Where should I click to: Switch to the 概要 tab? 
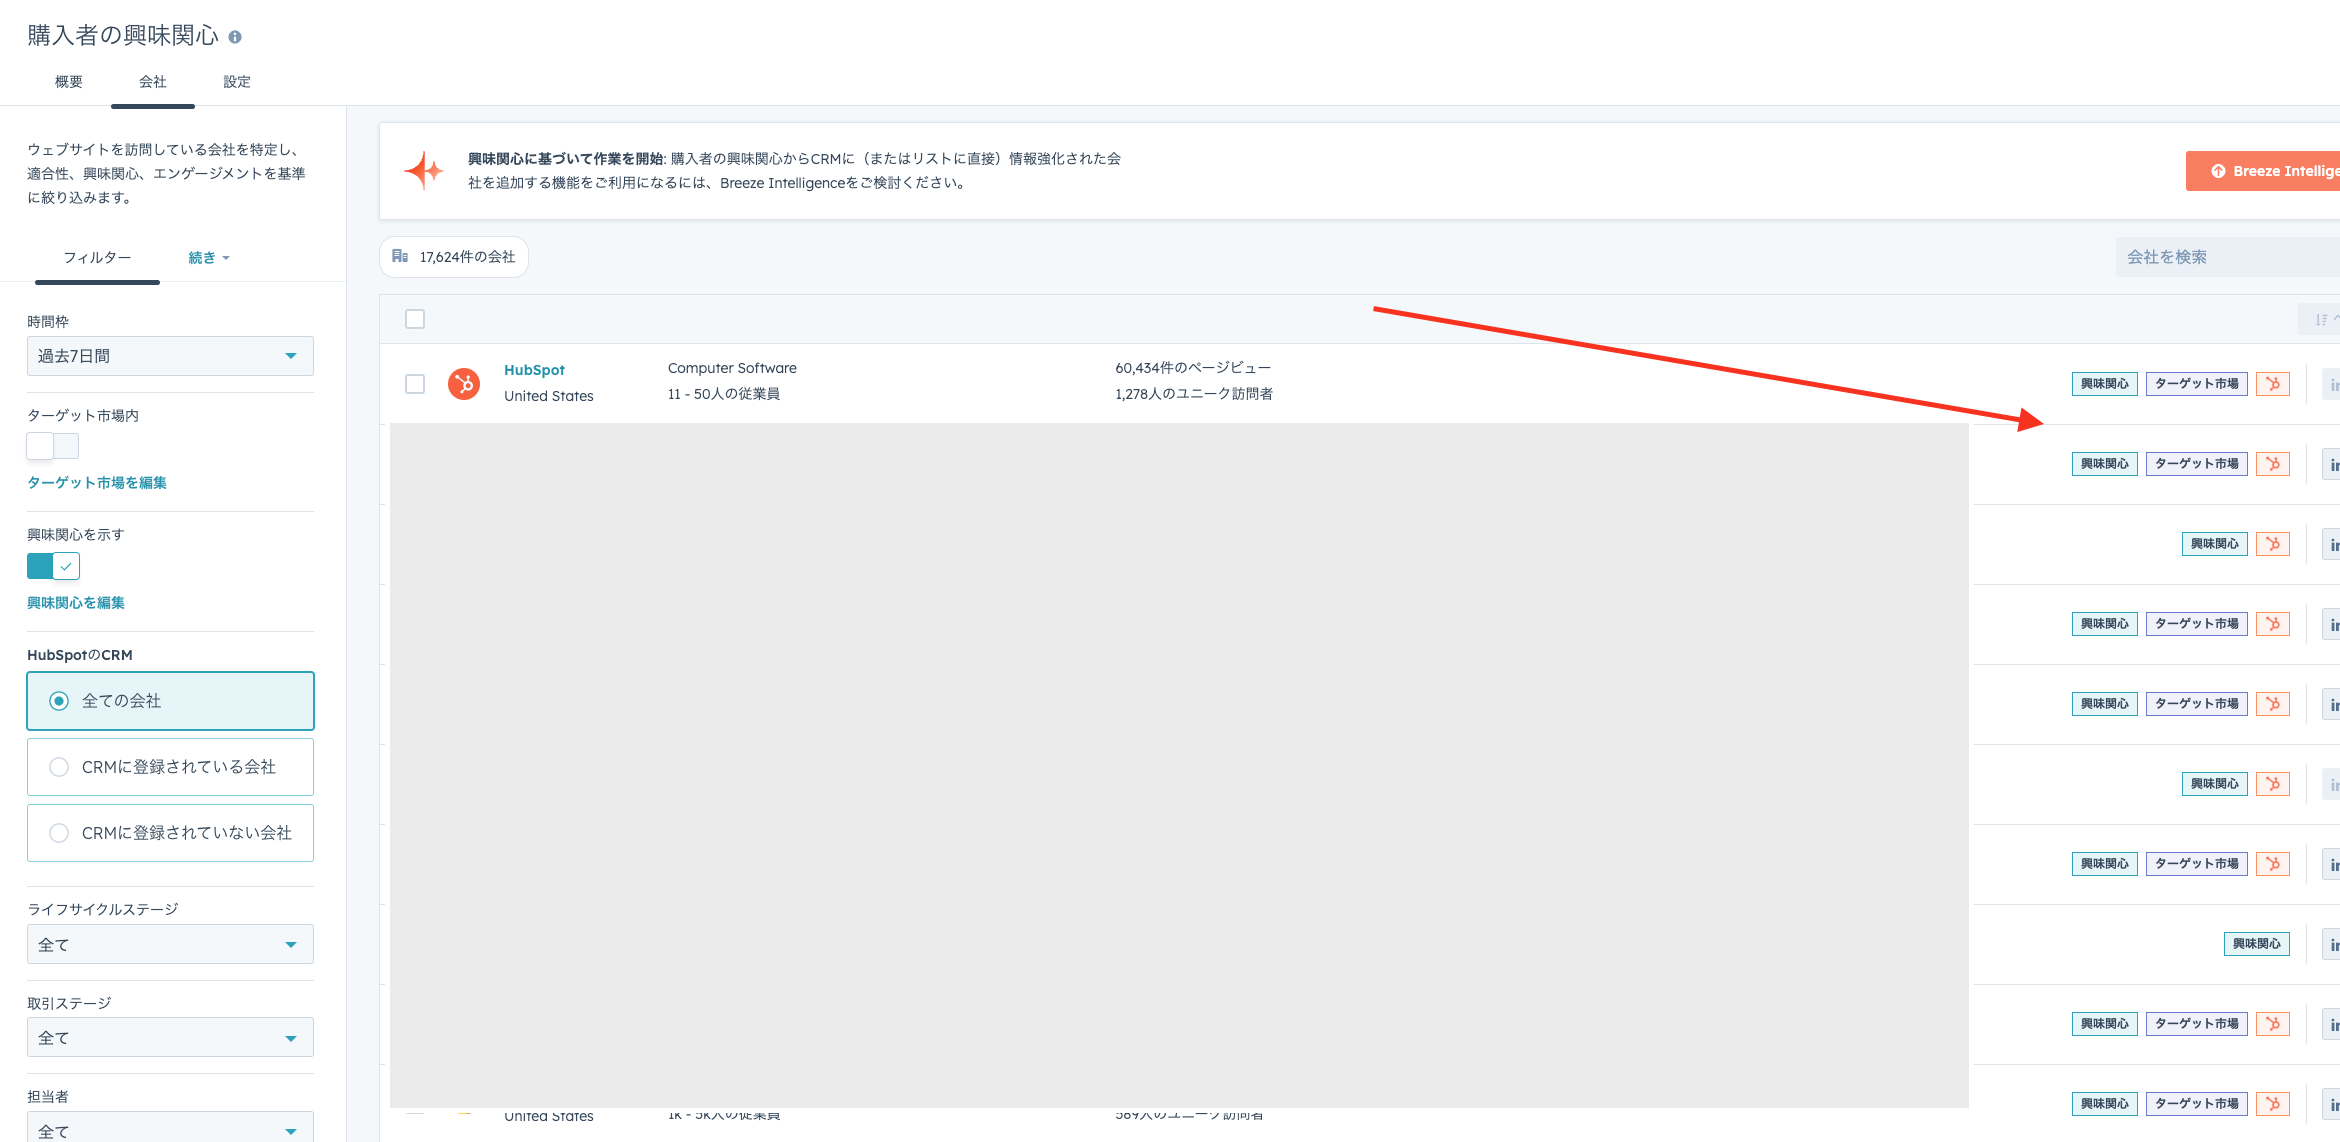point(69,82)
